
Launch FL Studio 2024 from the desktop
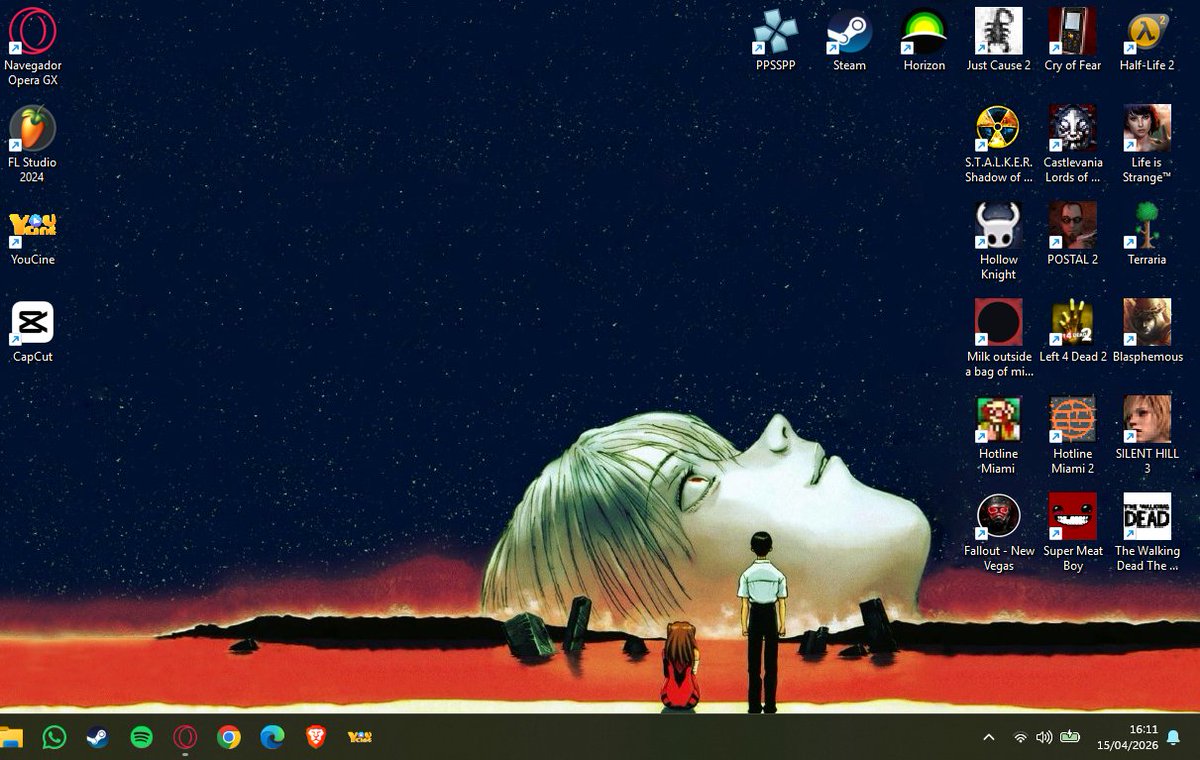point(32,144)
